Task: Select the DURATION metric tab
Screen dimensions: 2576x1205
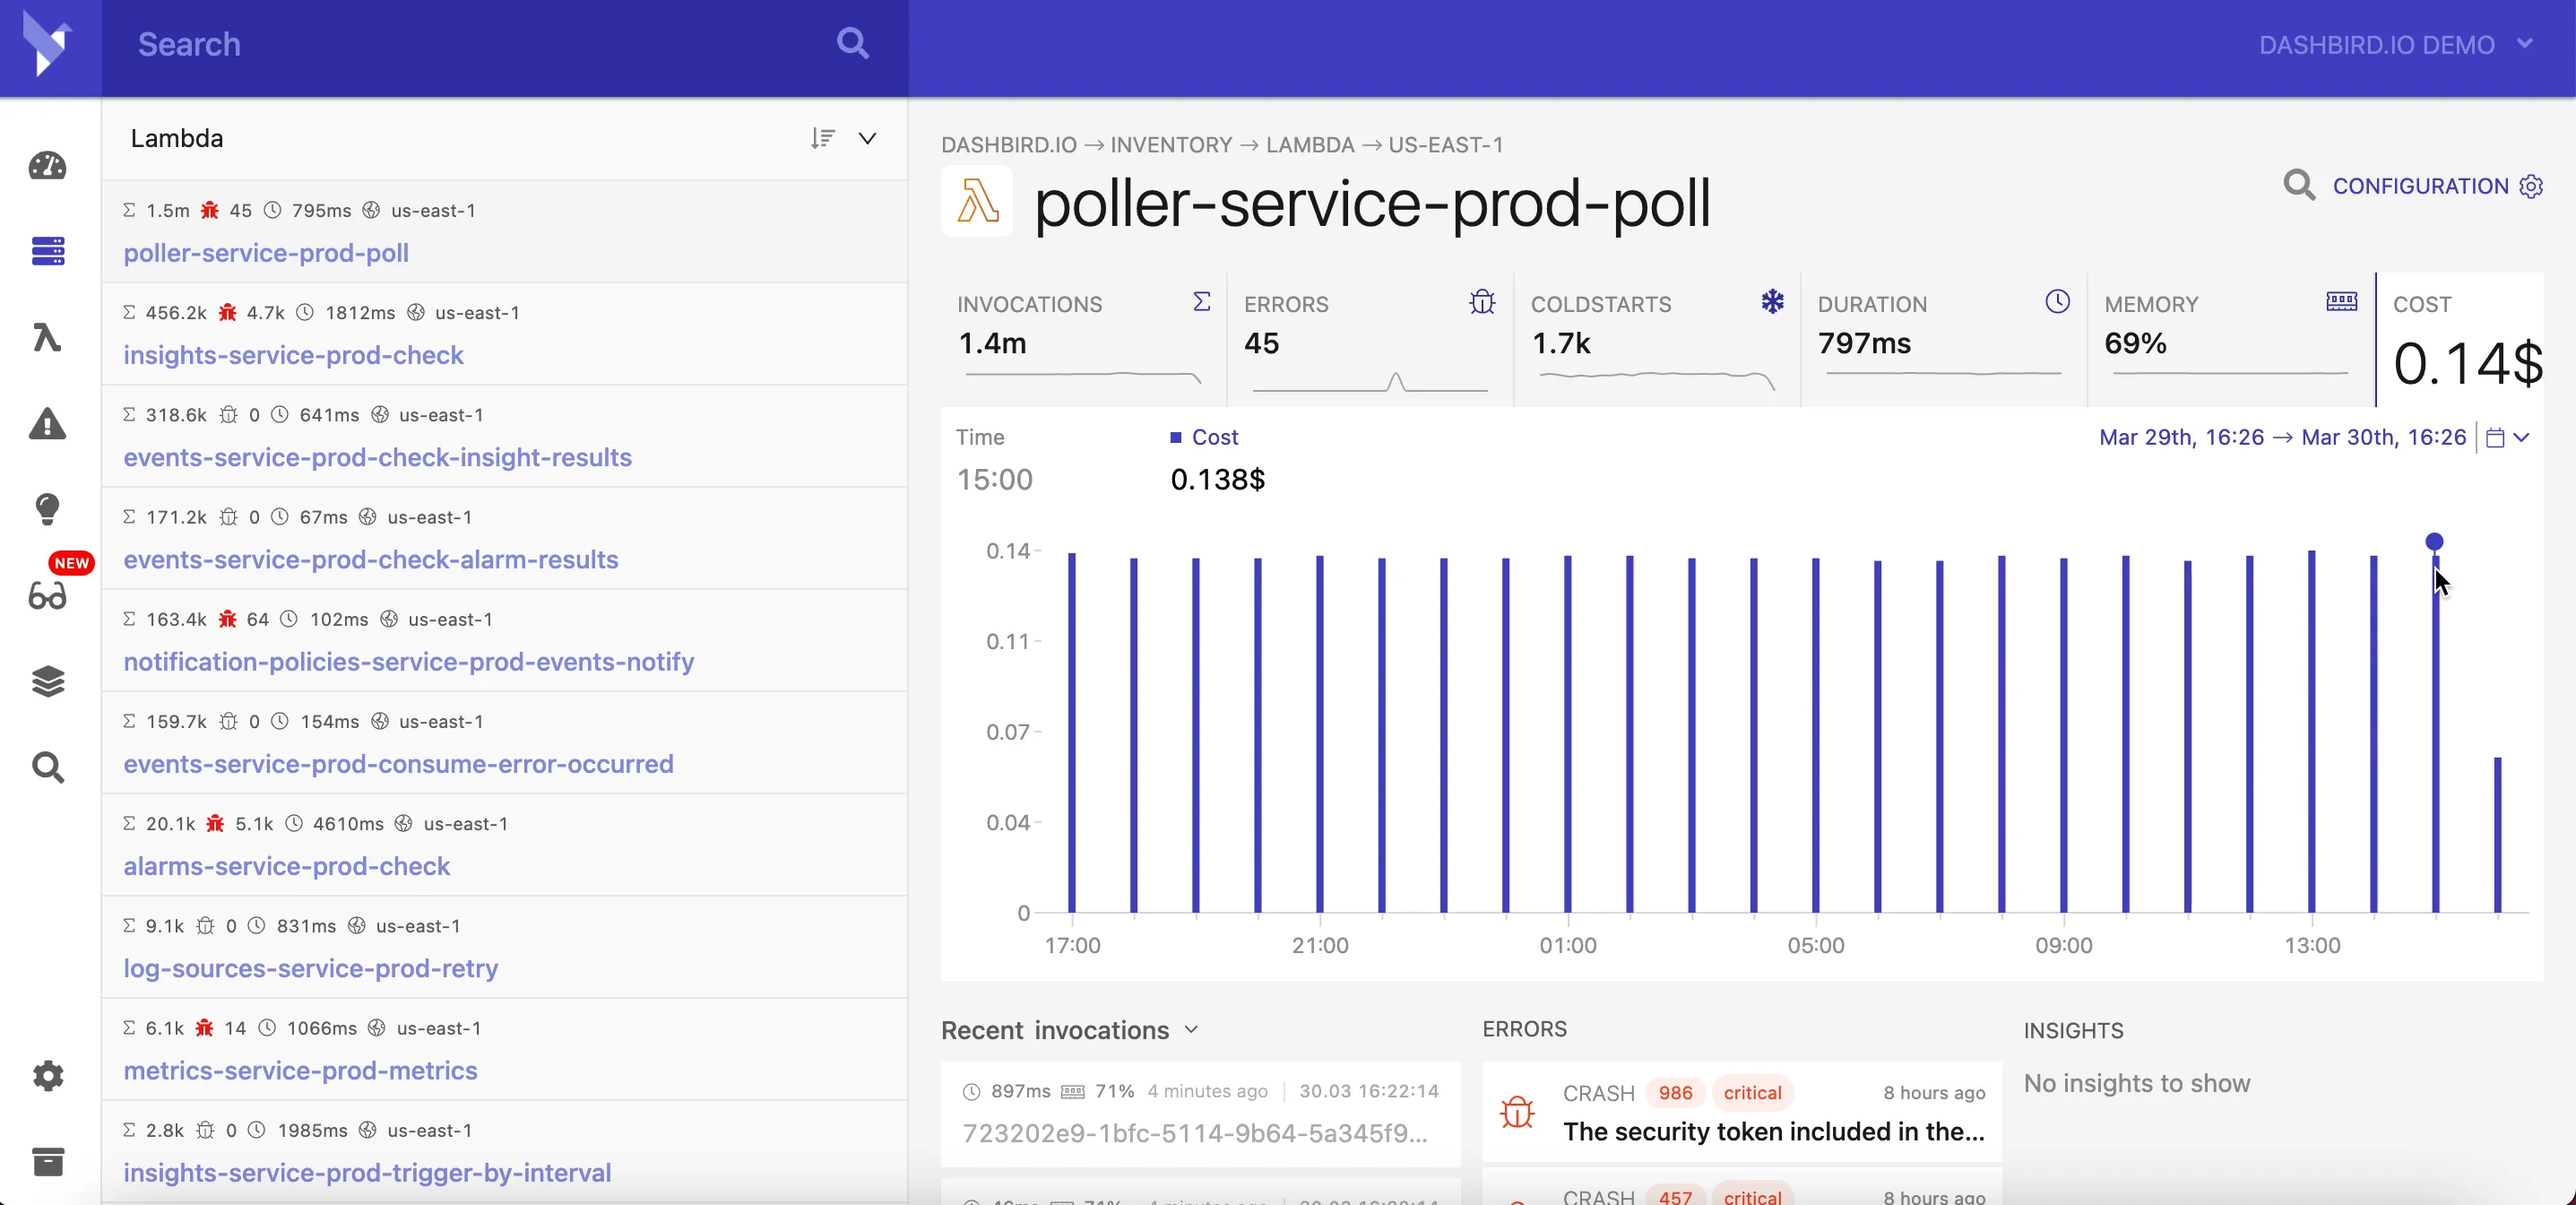Action: tap(1944, 338)
